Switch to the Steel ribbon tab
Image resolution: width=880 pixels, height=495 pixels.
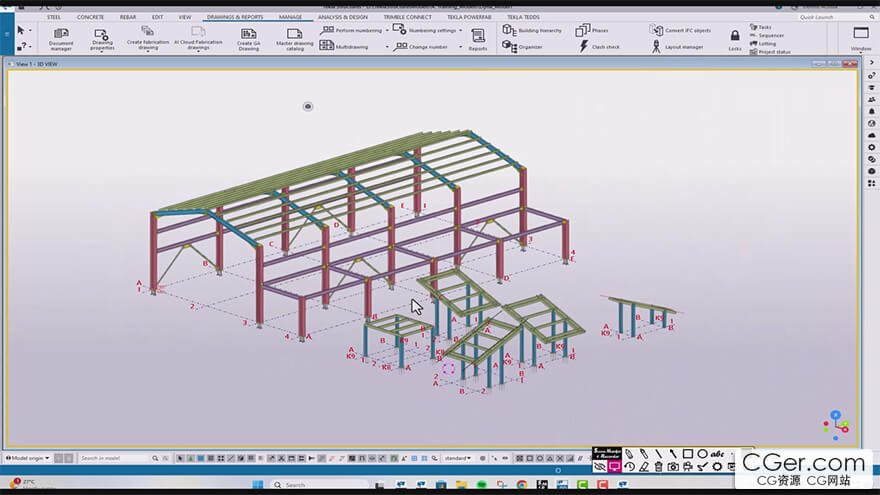[x=53, y=17]
